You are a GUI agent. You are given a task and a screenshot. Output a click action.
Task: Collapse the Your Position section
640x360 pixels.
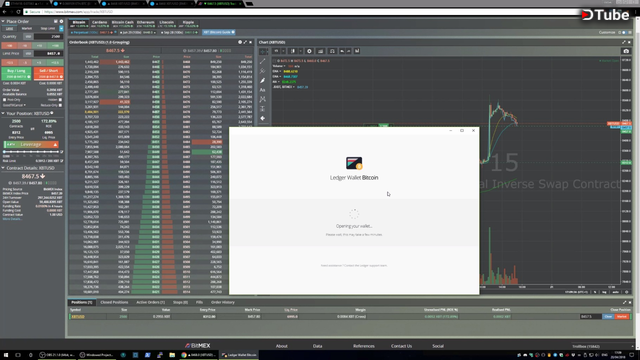pos(3,113)
